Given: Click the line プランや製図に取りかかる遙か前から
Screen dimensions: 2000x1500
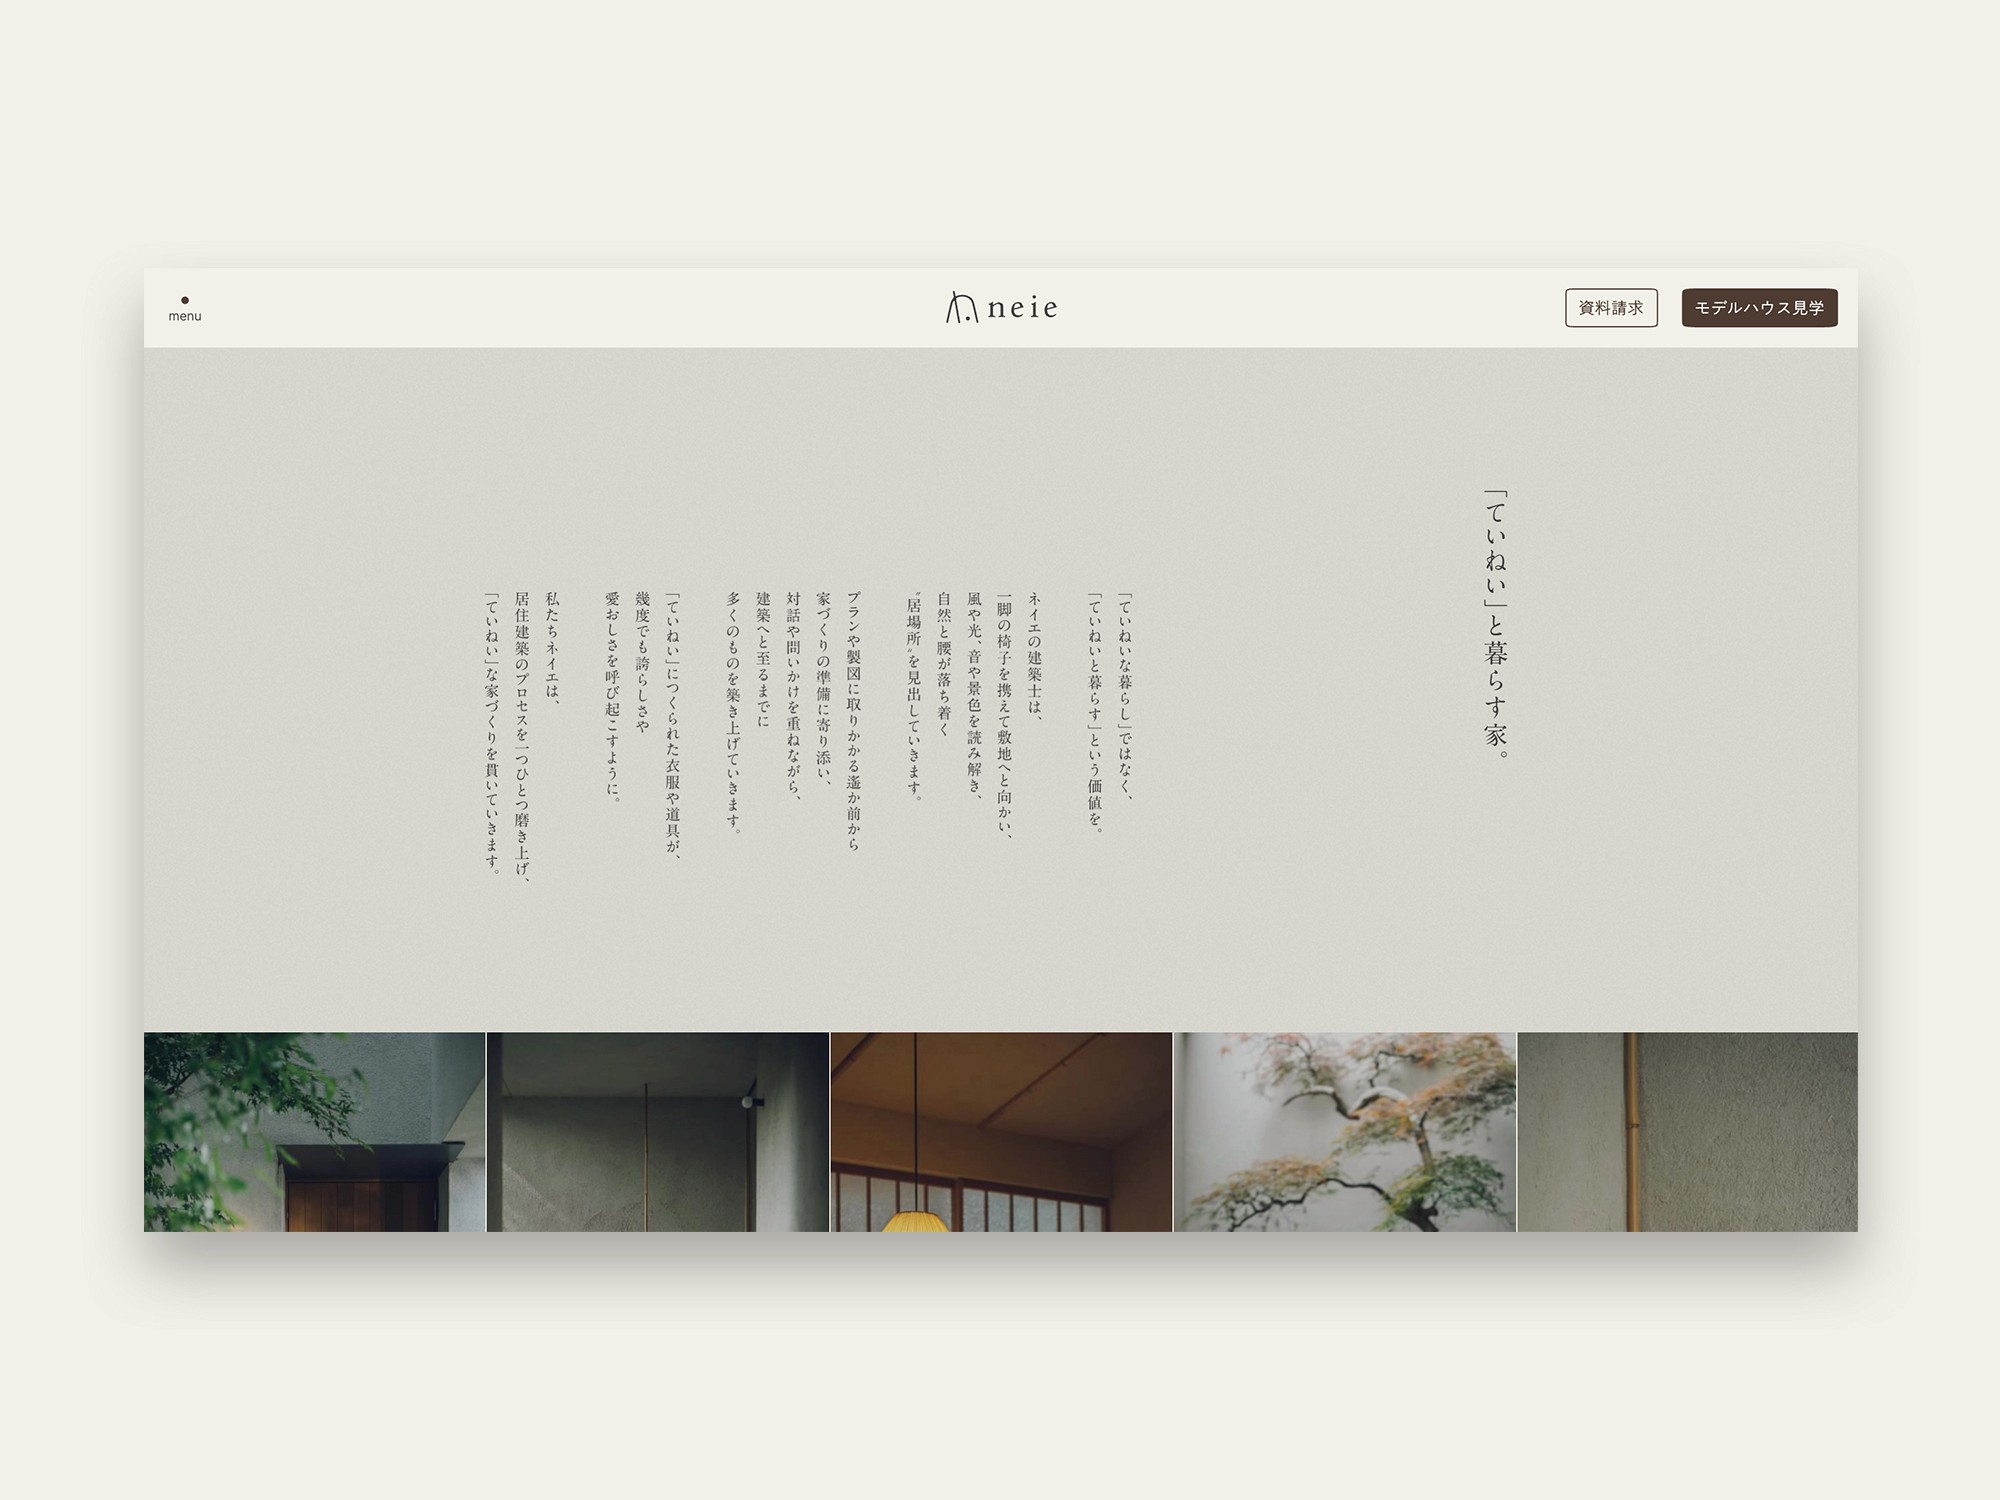Looking at the screenshot, I should pyautogui.click(x=853, y=720).
